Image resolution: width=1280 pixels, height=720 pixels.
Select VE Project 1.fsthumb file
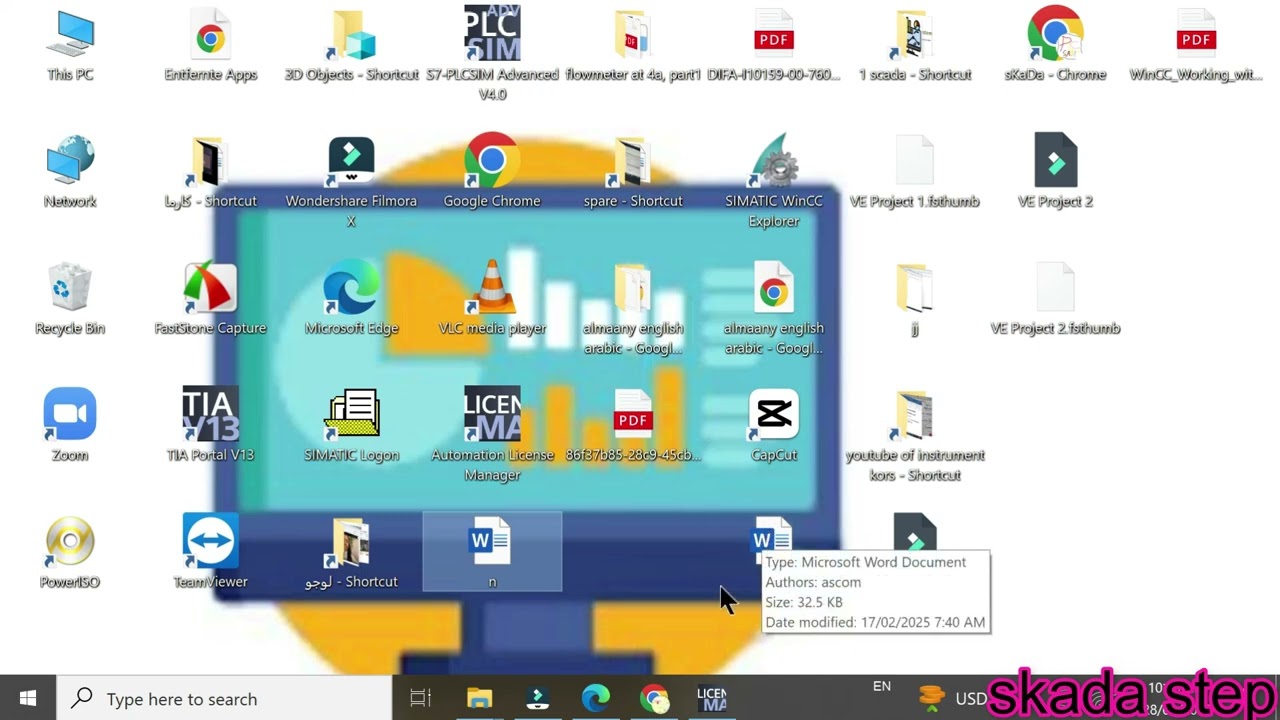coord(914,172)
